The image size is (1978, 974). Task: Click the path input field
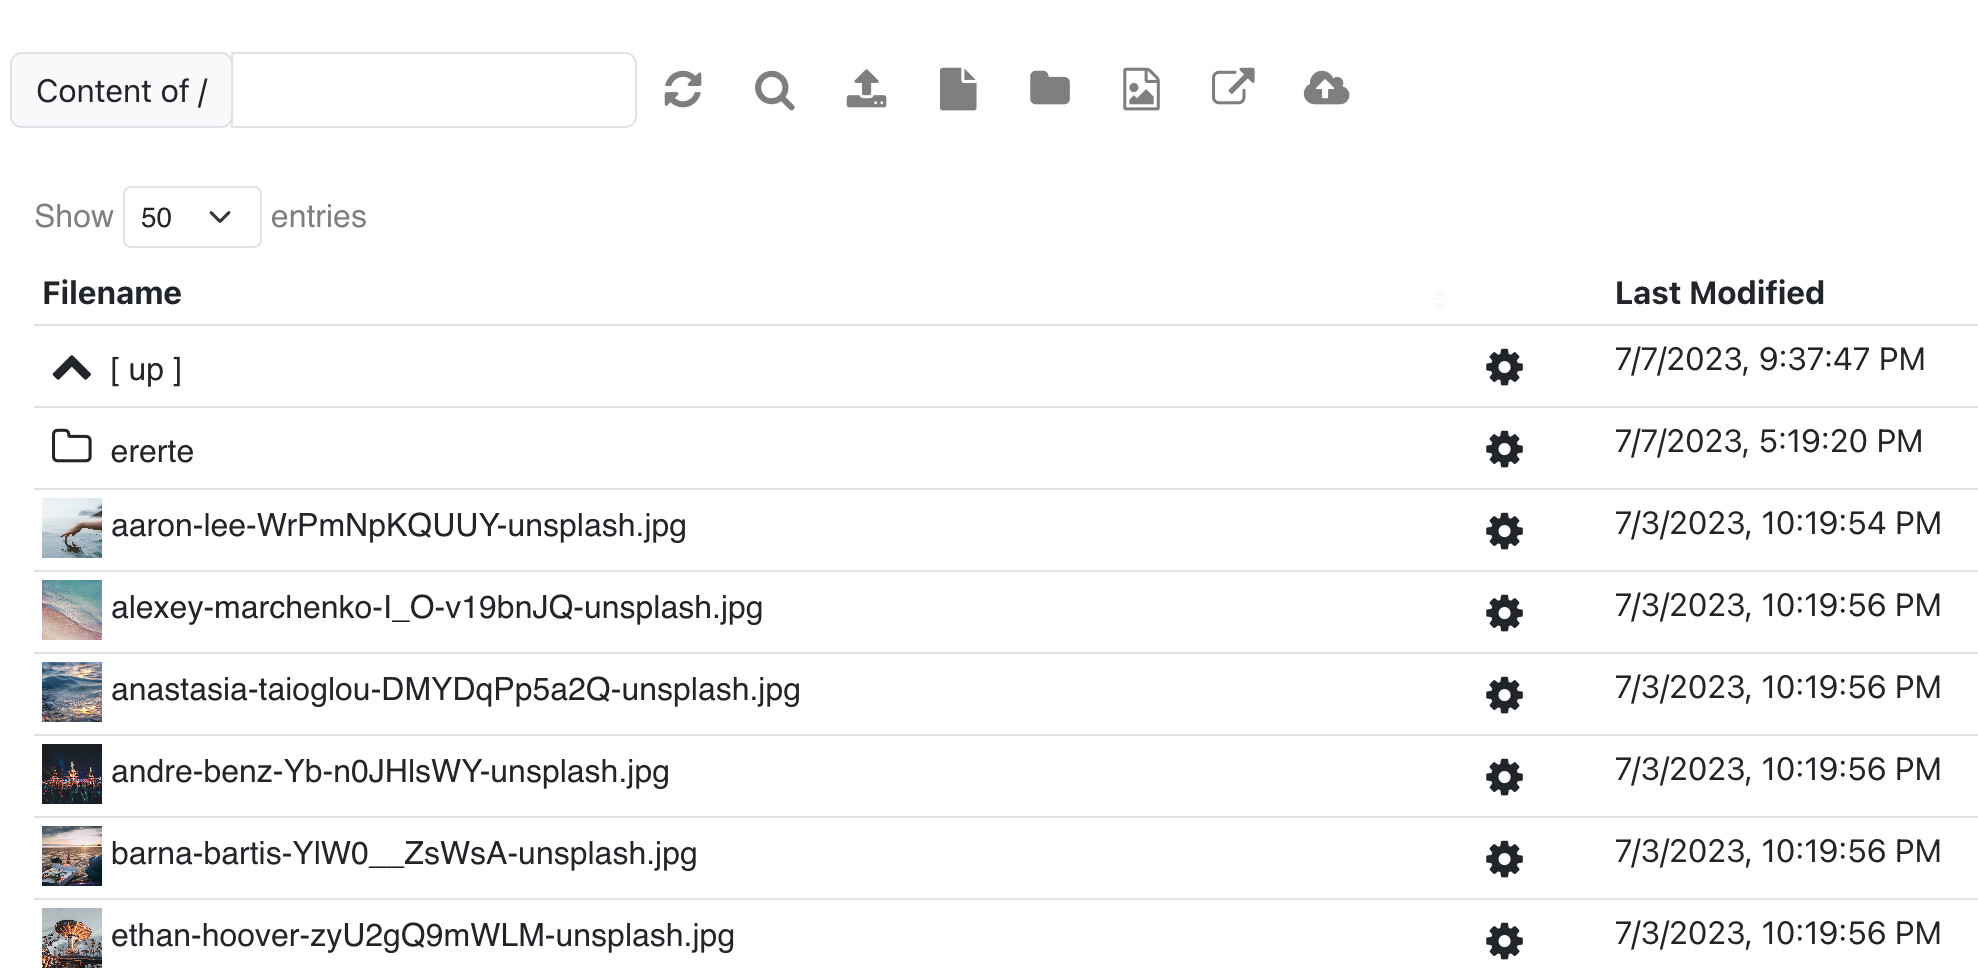pos(433,90)
